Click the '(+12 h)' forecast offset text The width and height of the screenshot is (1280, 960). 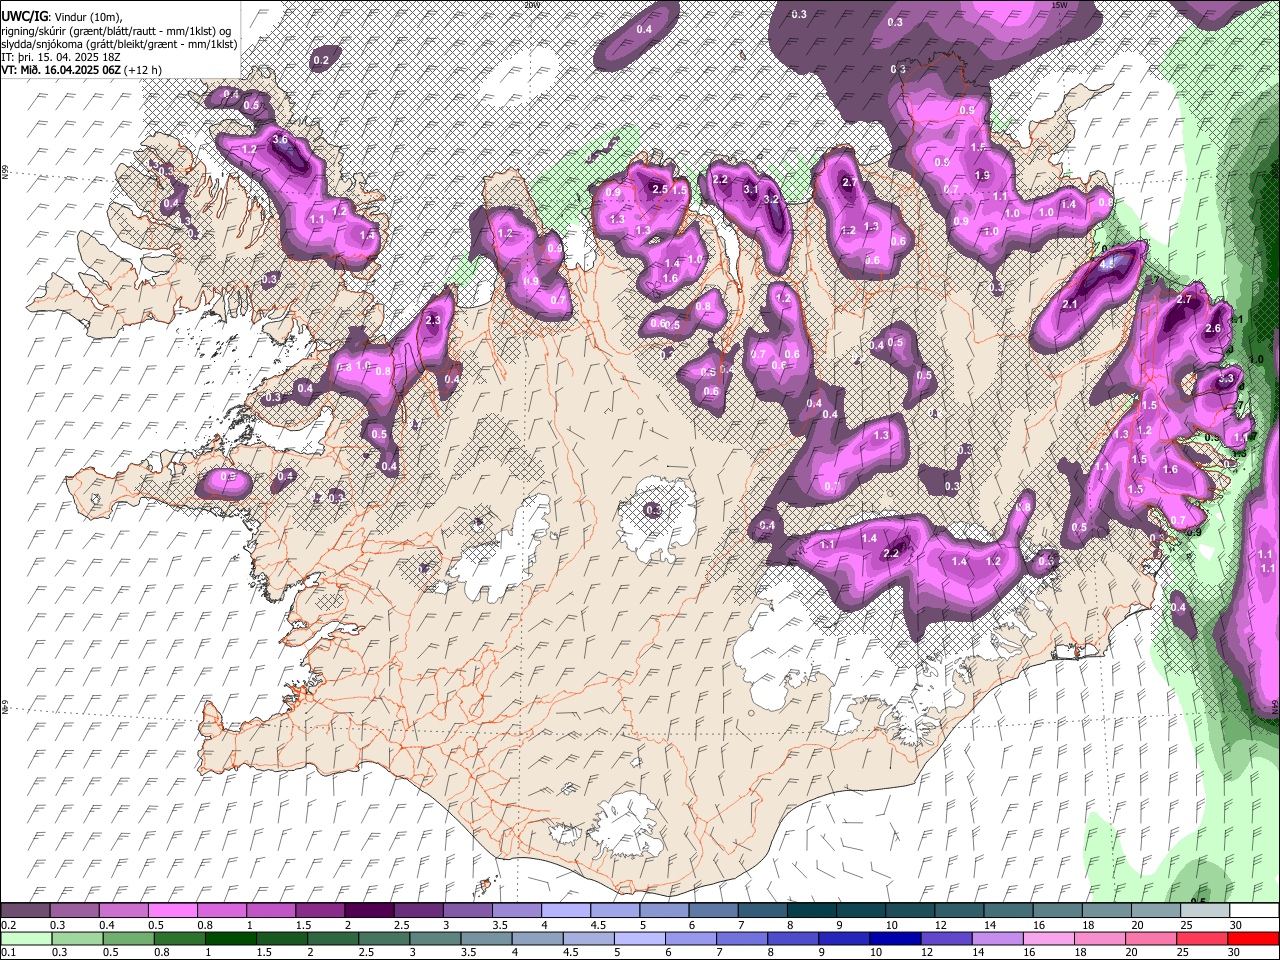coord(144,70)
